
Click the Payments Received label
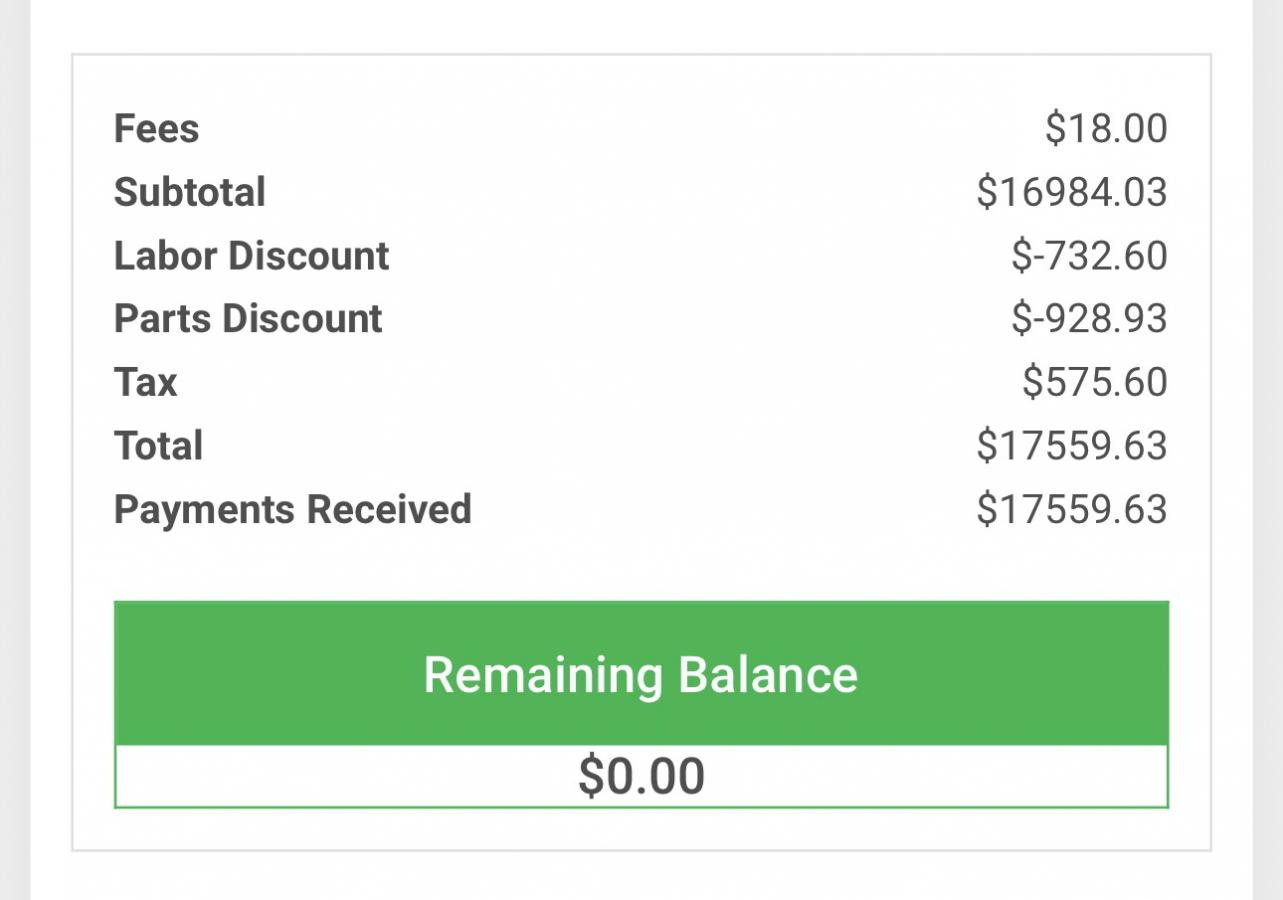[292, 509]
